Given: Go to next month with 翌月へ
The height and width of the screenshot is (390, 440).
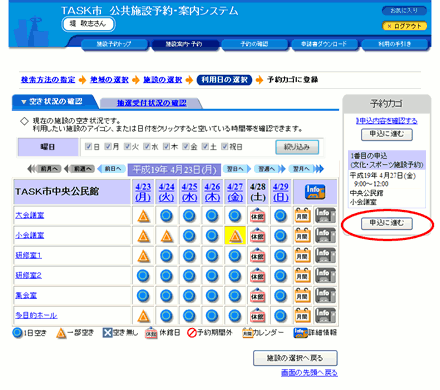Looking at the screenshot, I should point(306,169).
